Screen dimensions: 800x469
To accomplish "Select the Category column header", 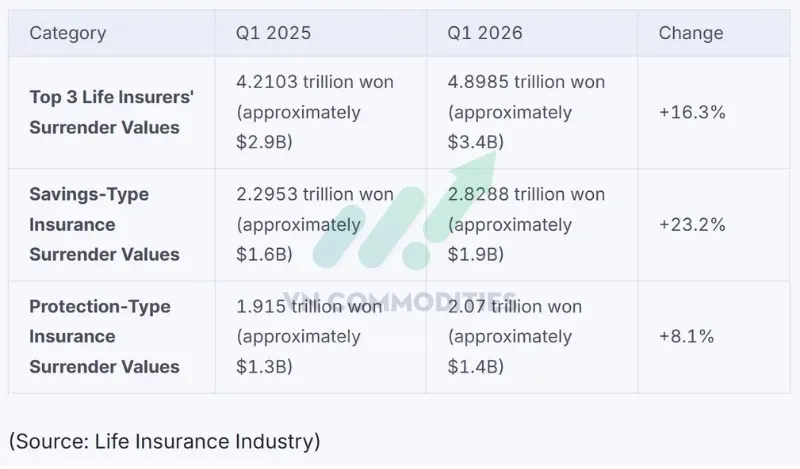I will pyautogui.click(x=68, y=33).
